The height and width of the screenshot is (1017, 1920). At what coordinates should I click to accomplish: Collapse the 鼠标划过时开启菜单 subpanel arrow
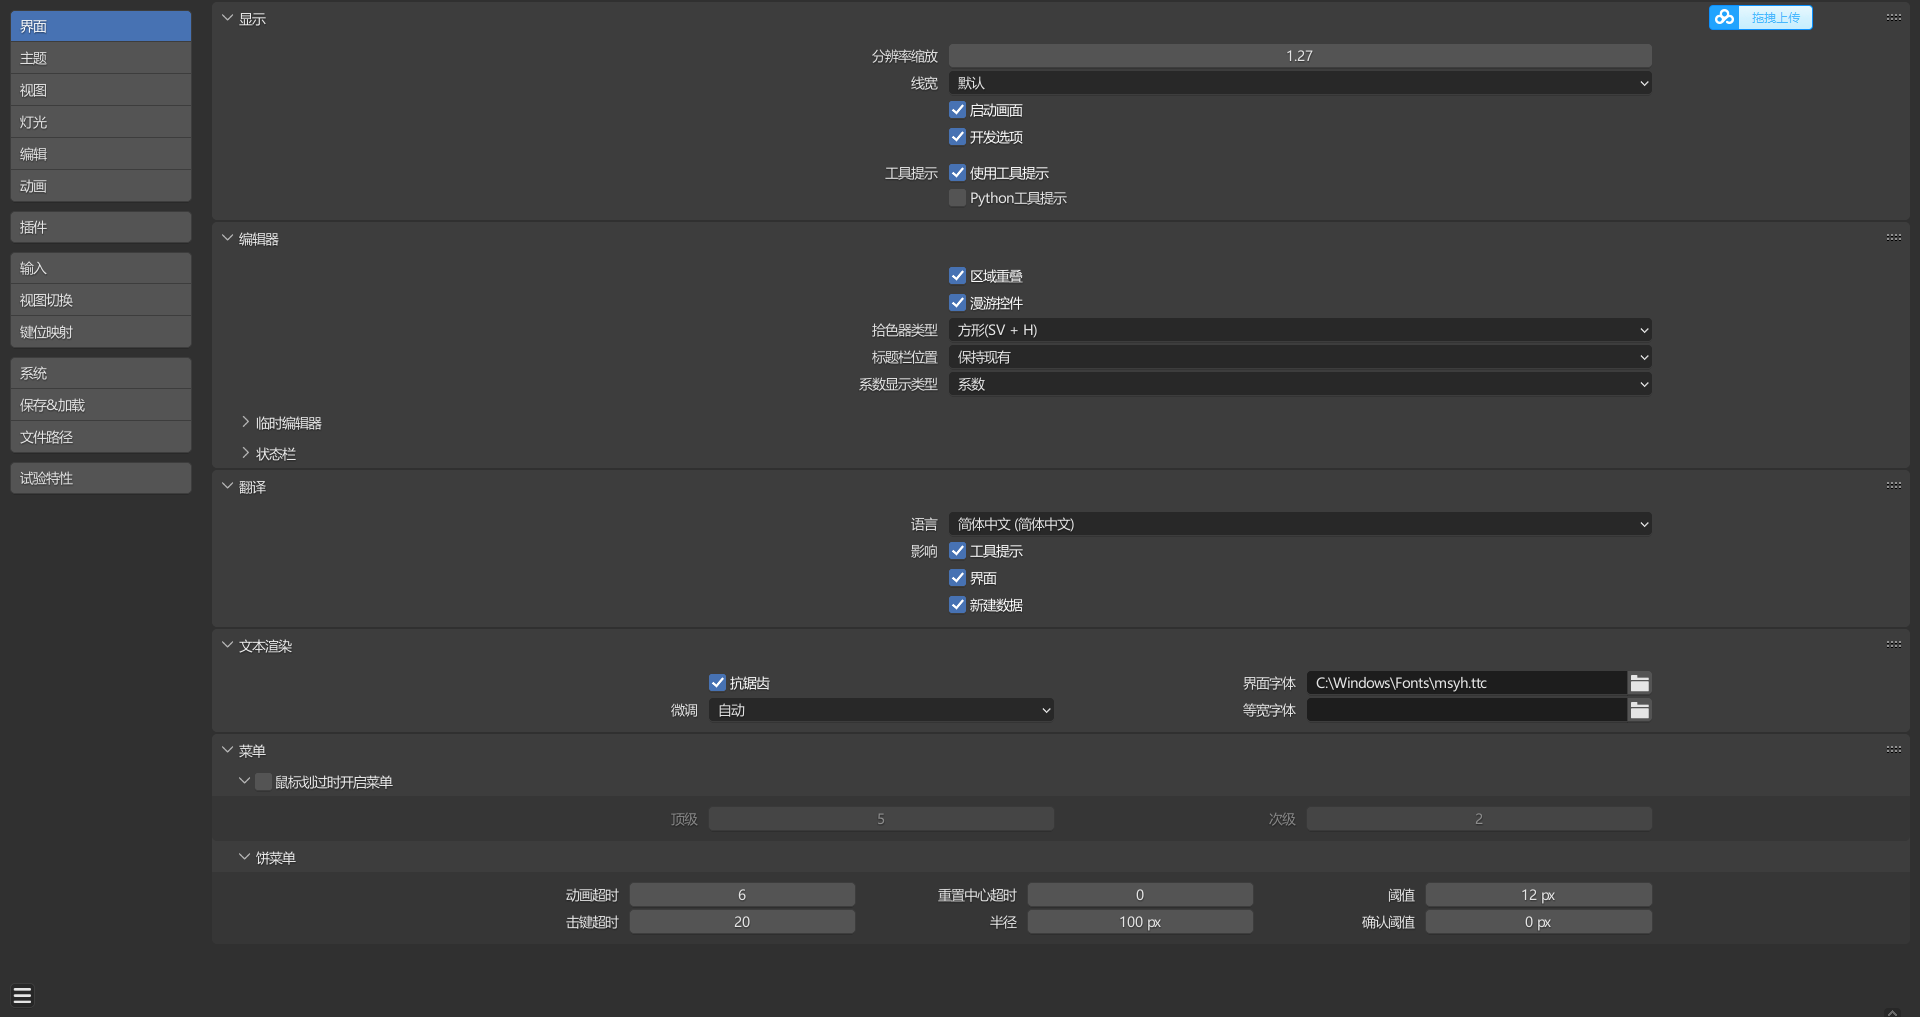pyautogui.click(x=245, y=782)
